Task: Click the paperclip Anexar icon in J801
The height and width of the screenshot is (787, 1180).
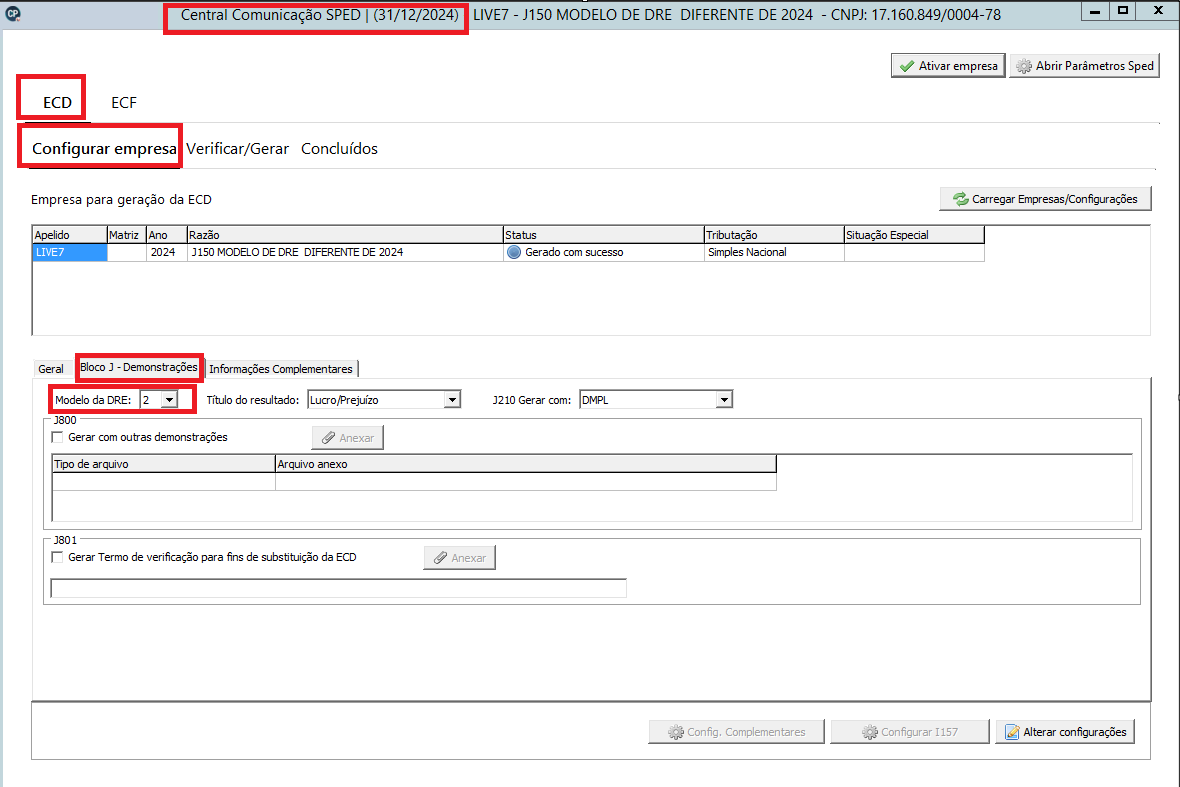Action: click(x=440, y=558)
